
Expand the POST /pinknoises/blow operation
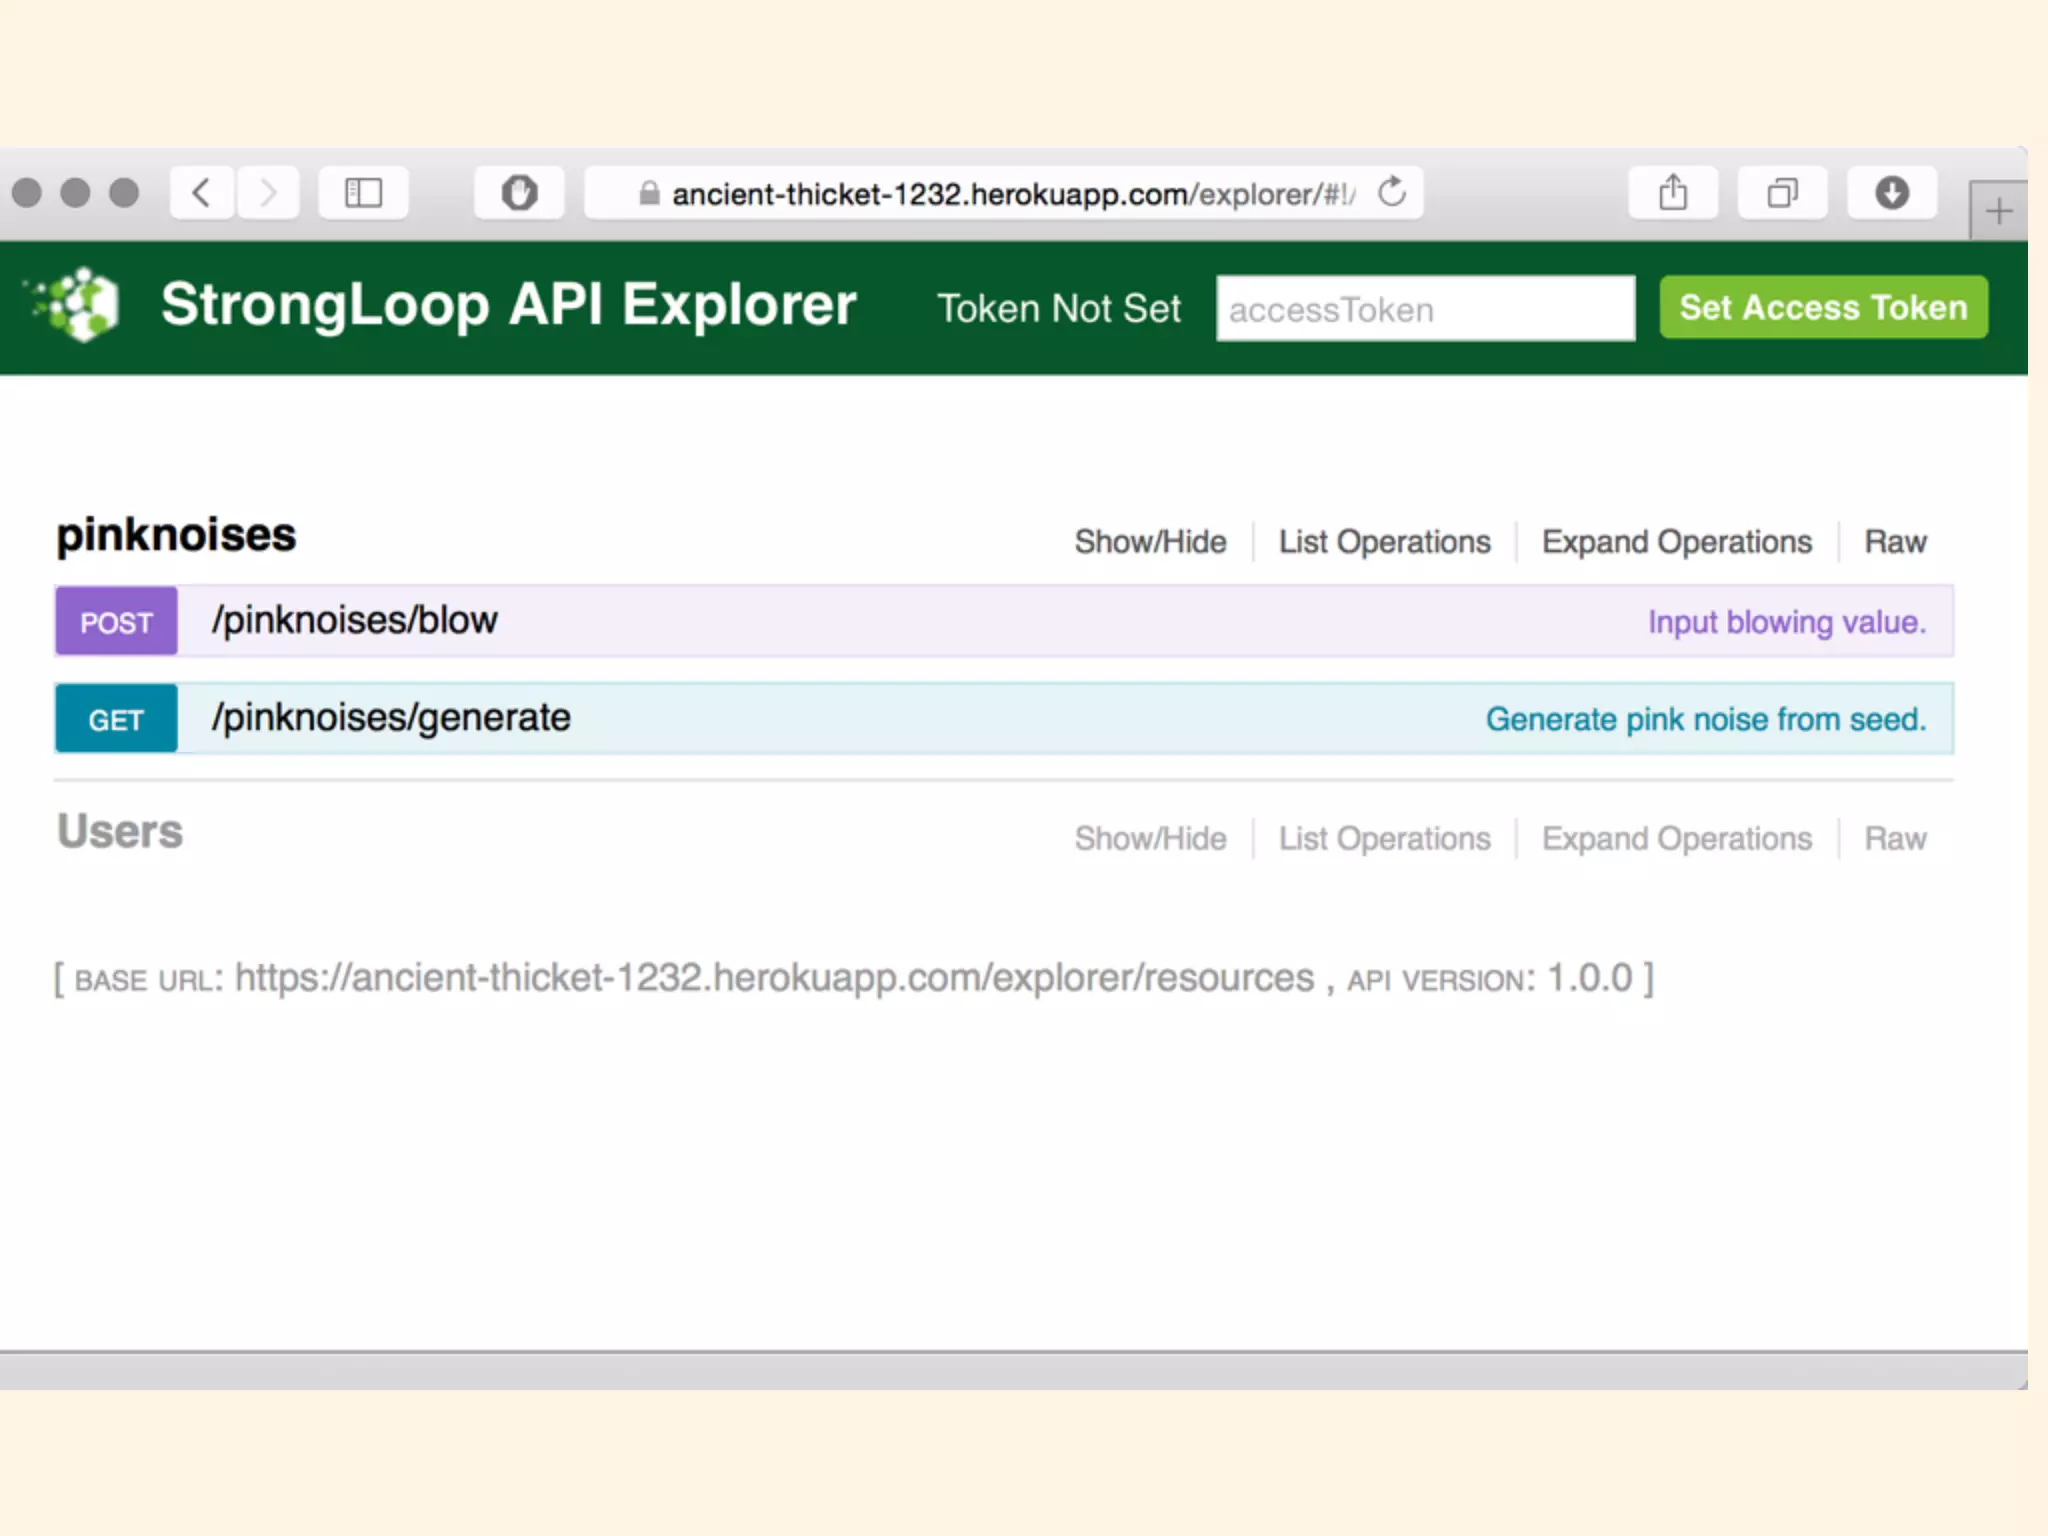coord(354,621)
